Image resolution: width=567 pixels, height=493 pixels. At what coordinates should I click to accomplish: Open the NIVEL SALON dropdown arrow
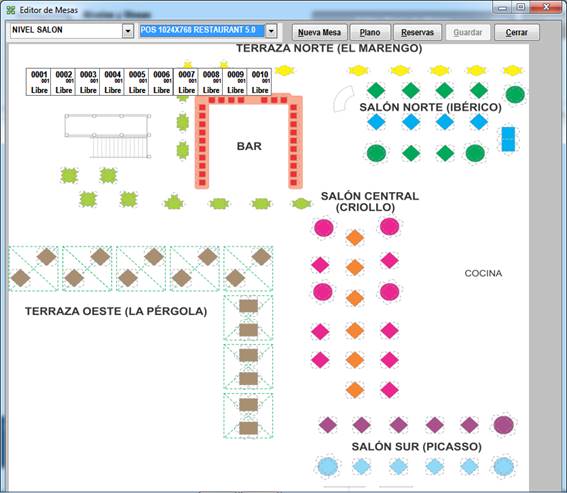click(128, 31)
